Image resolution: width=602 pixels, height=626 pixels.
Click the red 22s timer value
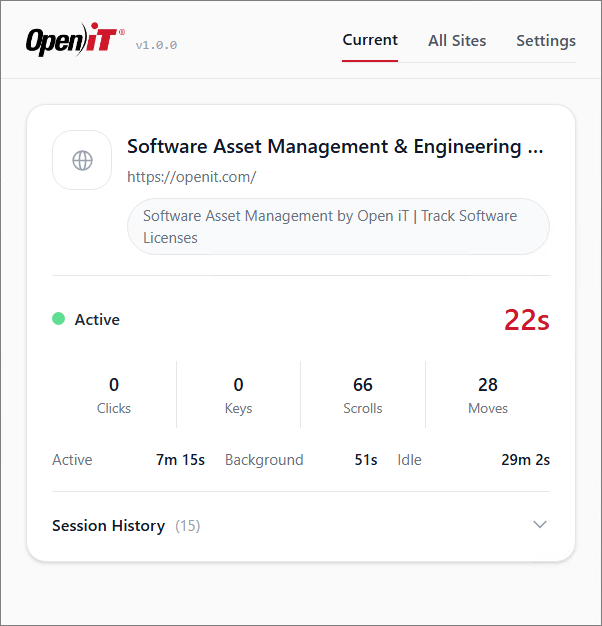527,320
